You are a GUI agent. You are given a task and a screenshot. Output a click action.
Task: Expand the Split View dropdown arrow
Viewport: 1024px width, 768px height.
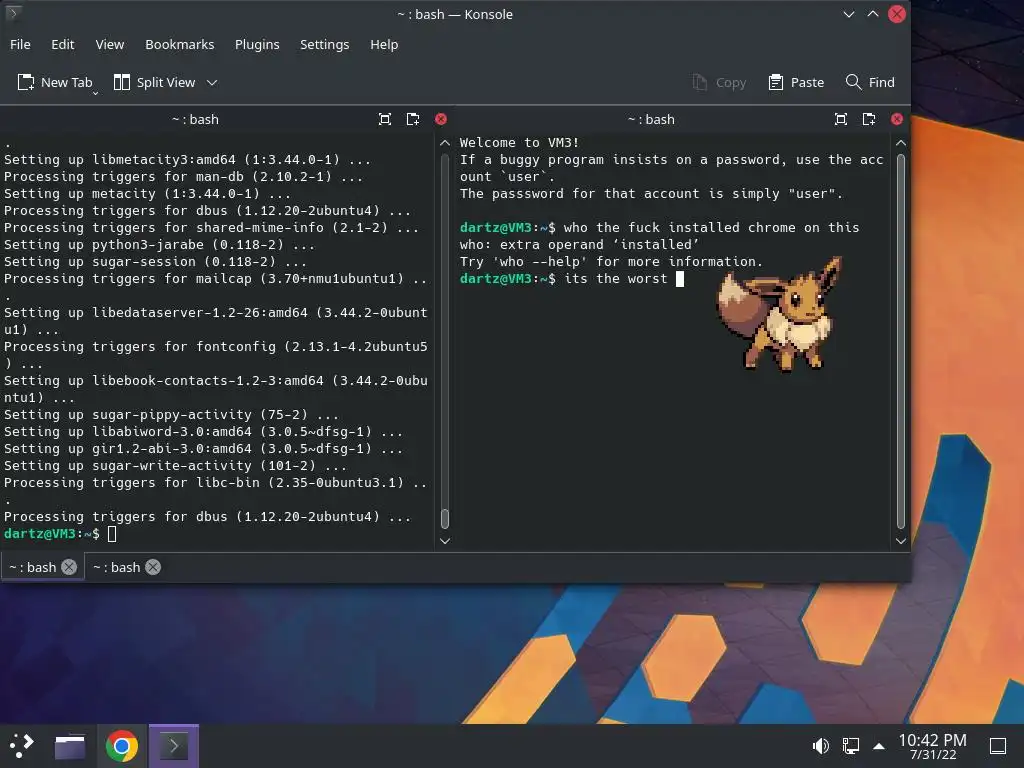[212, 82]
